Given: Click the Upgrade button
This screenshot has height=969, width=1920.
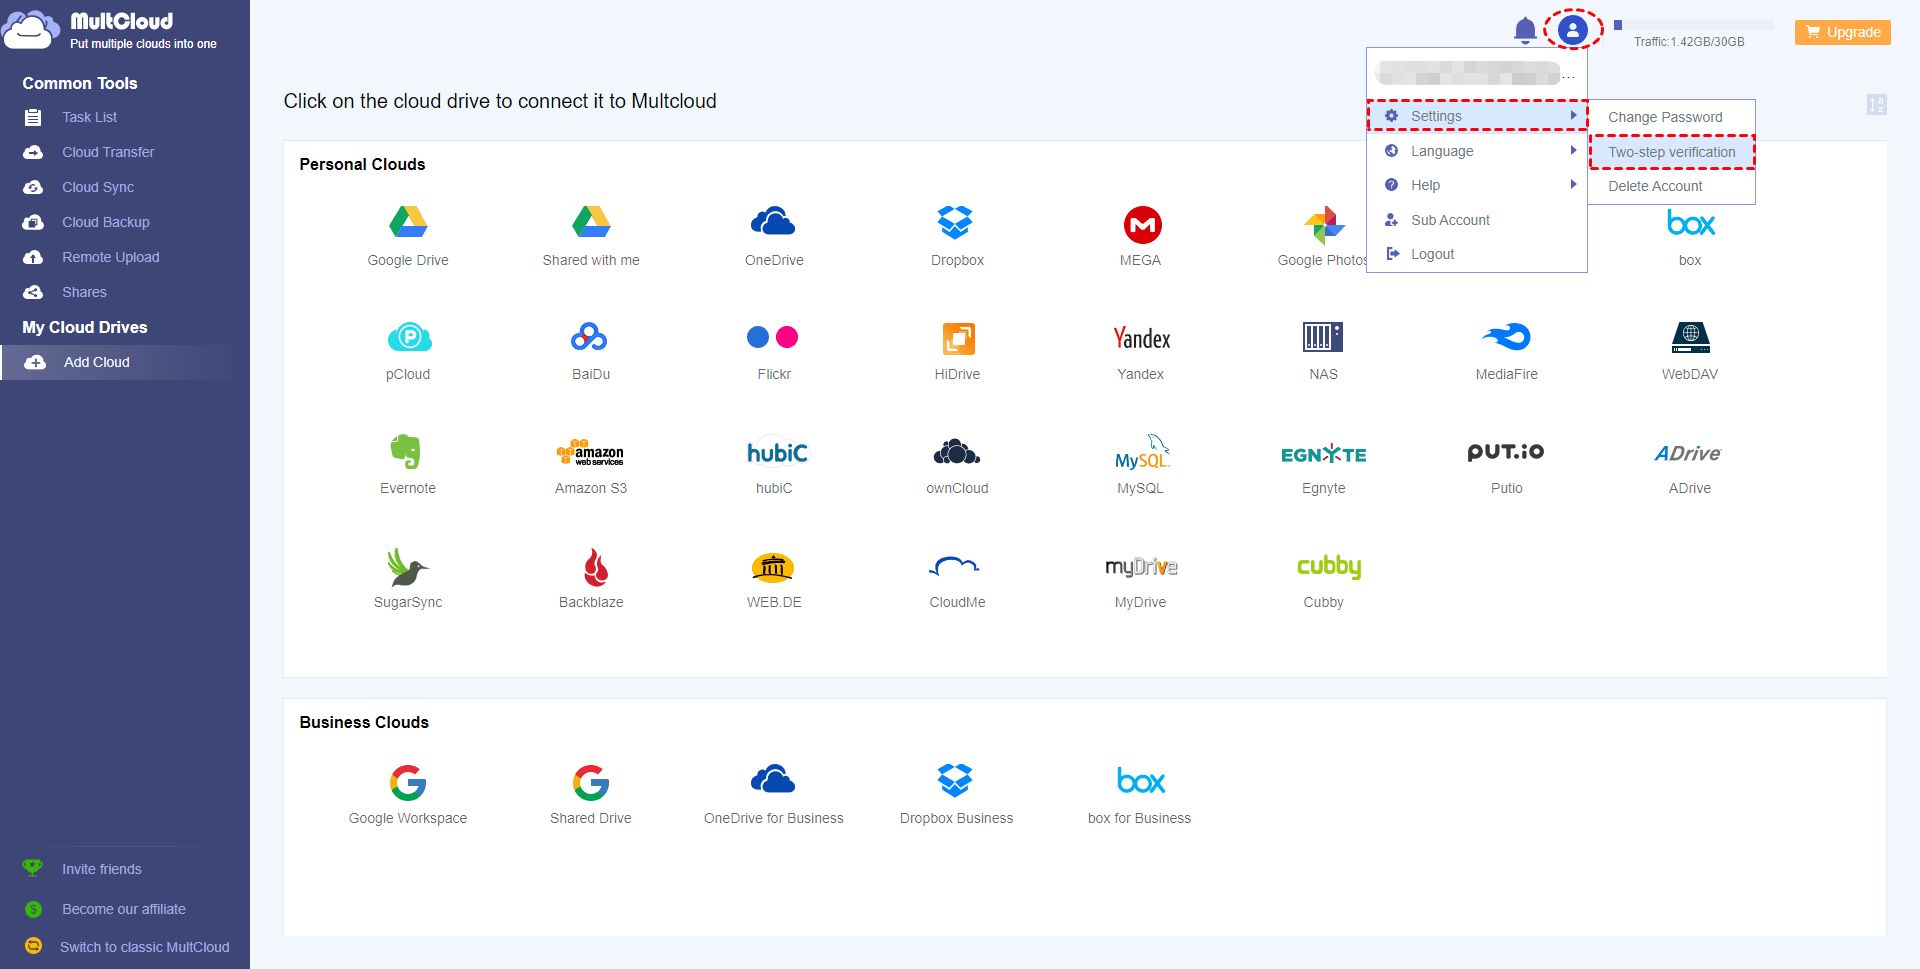Looking at the screenshot, I should click(1842, 32).
